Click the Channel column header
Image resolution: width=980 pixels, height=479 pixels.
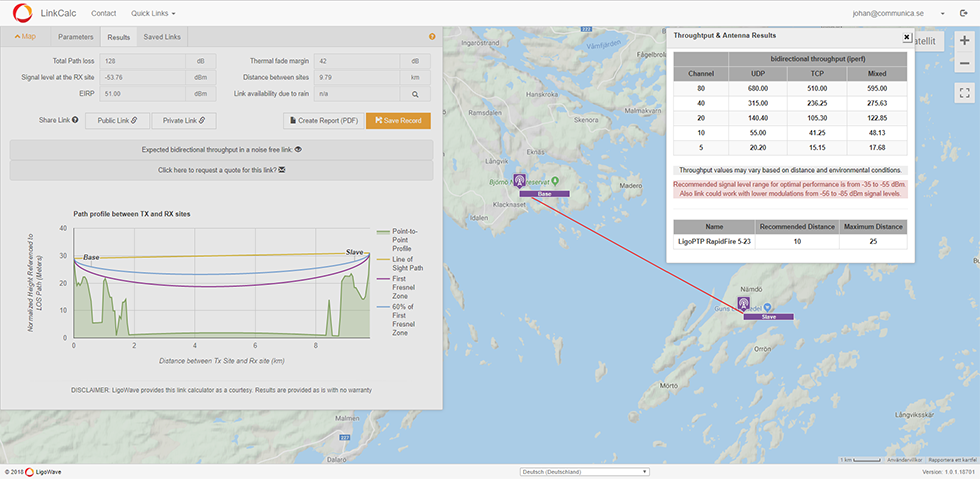[701, 74]
